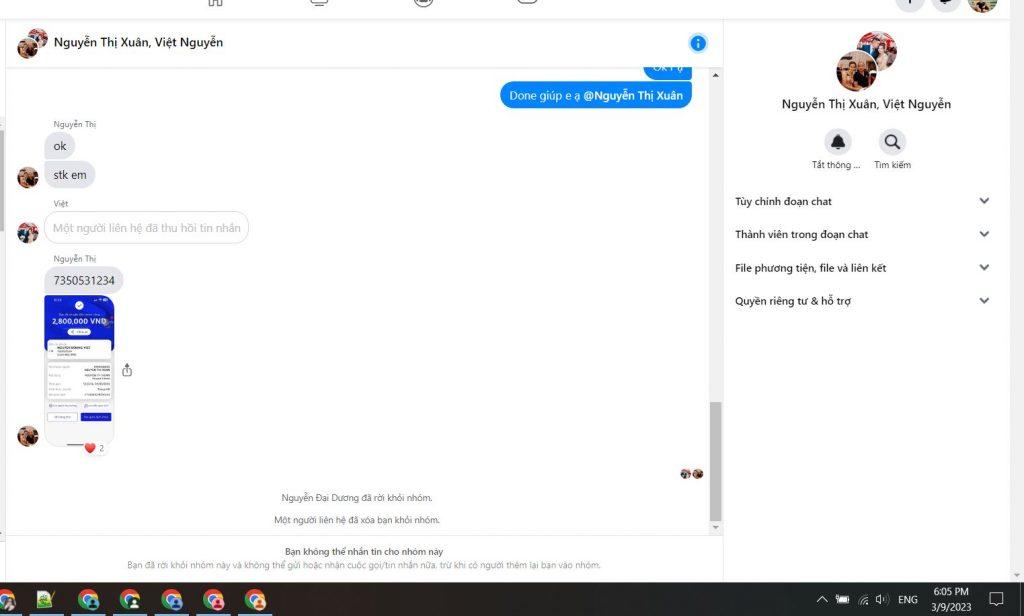Check battery status in system tray
Image resolution: width=1024 pixels, height=616 pixels.
click(x=842, y=599)
